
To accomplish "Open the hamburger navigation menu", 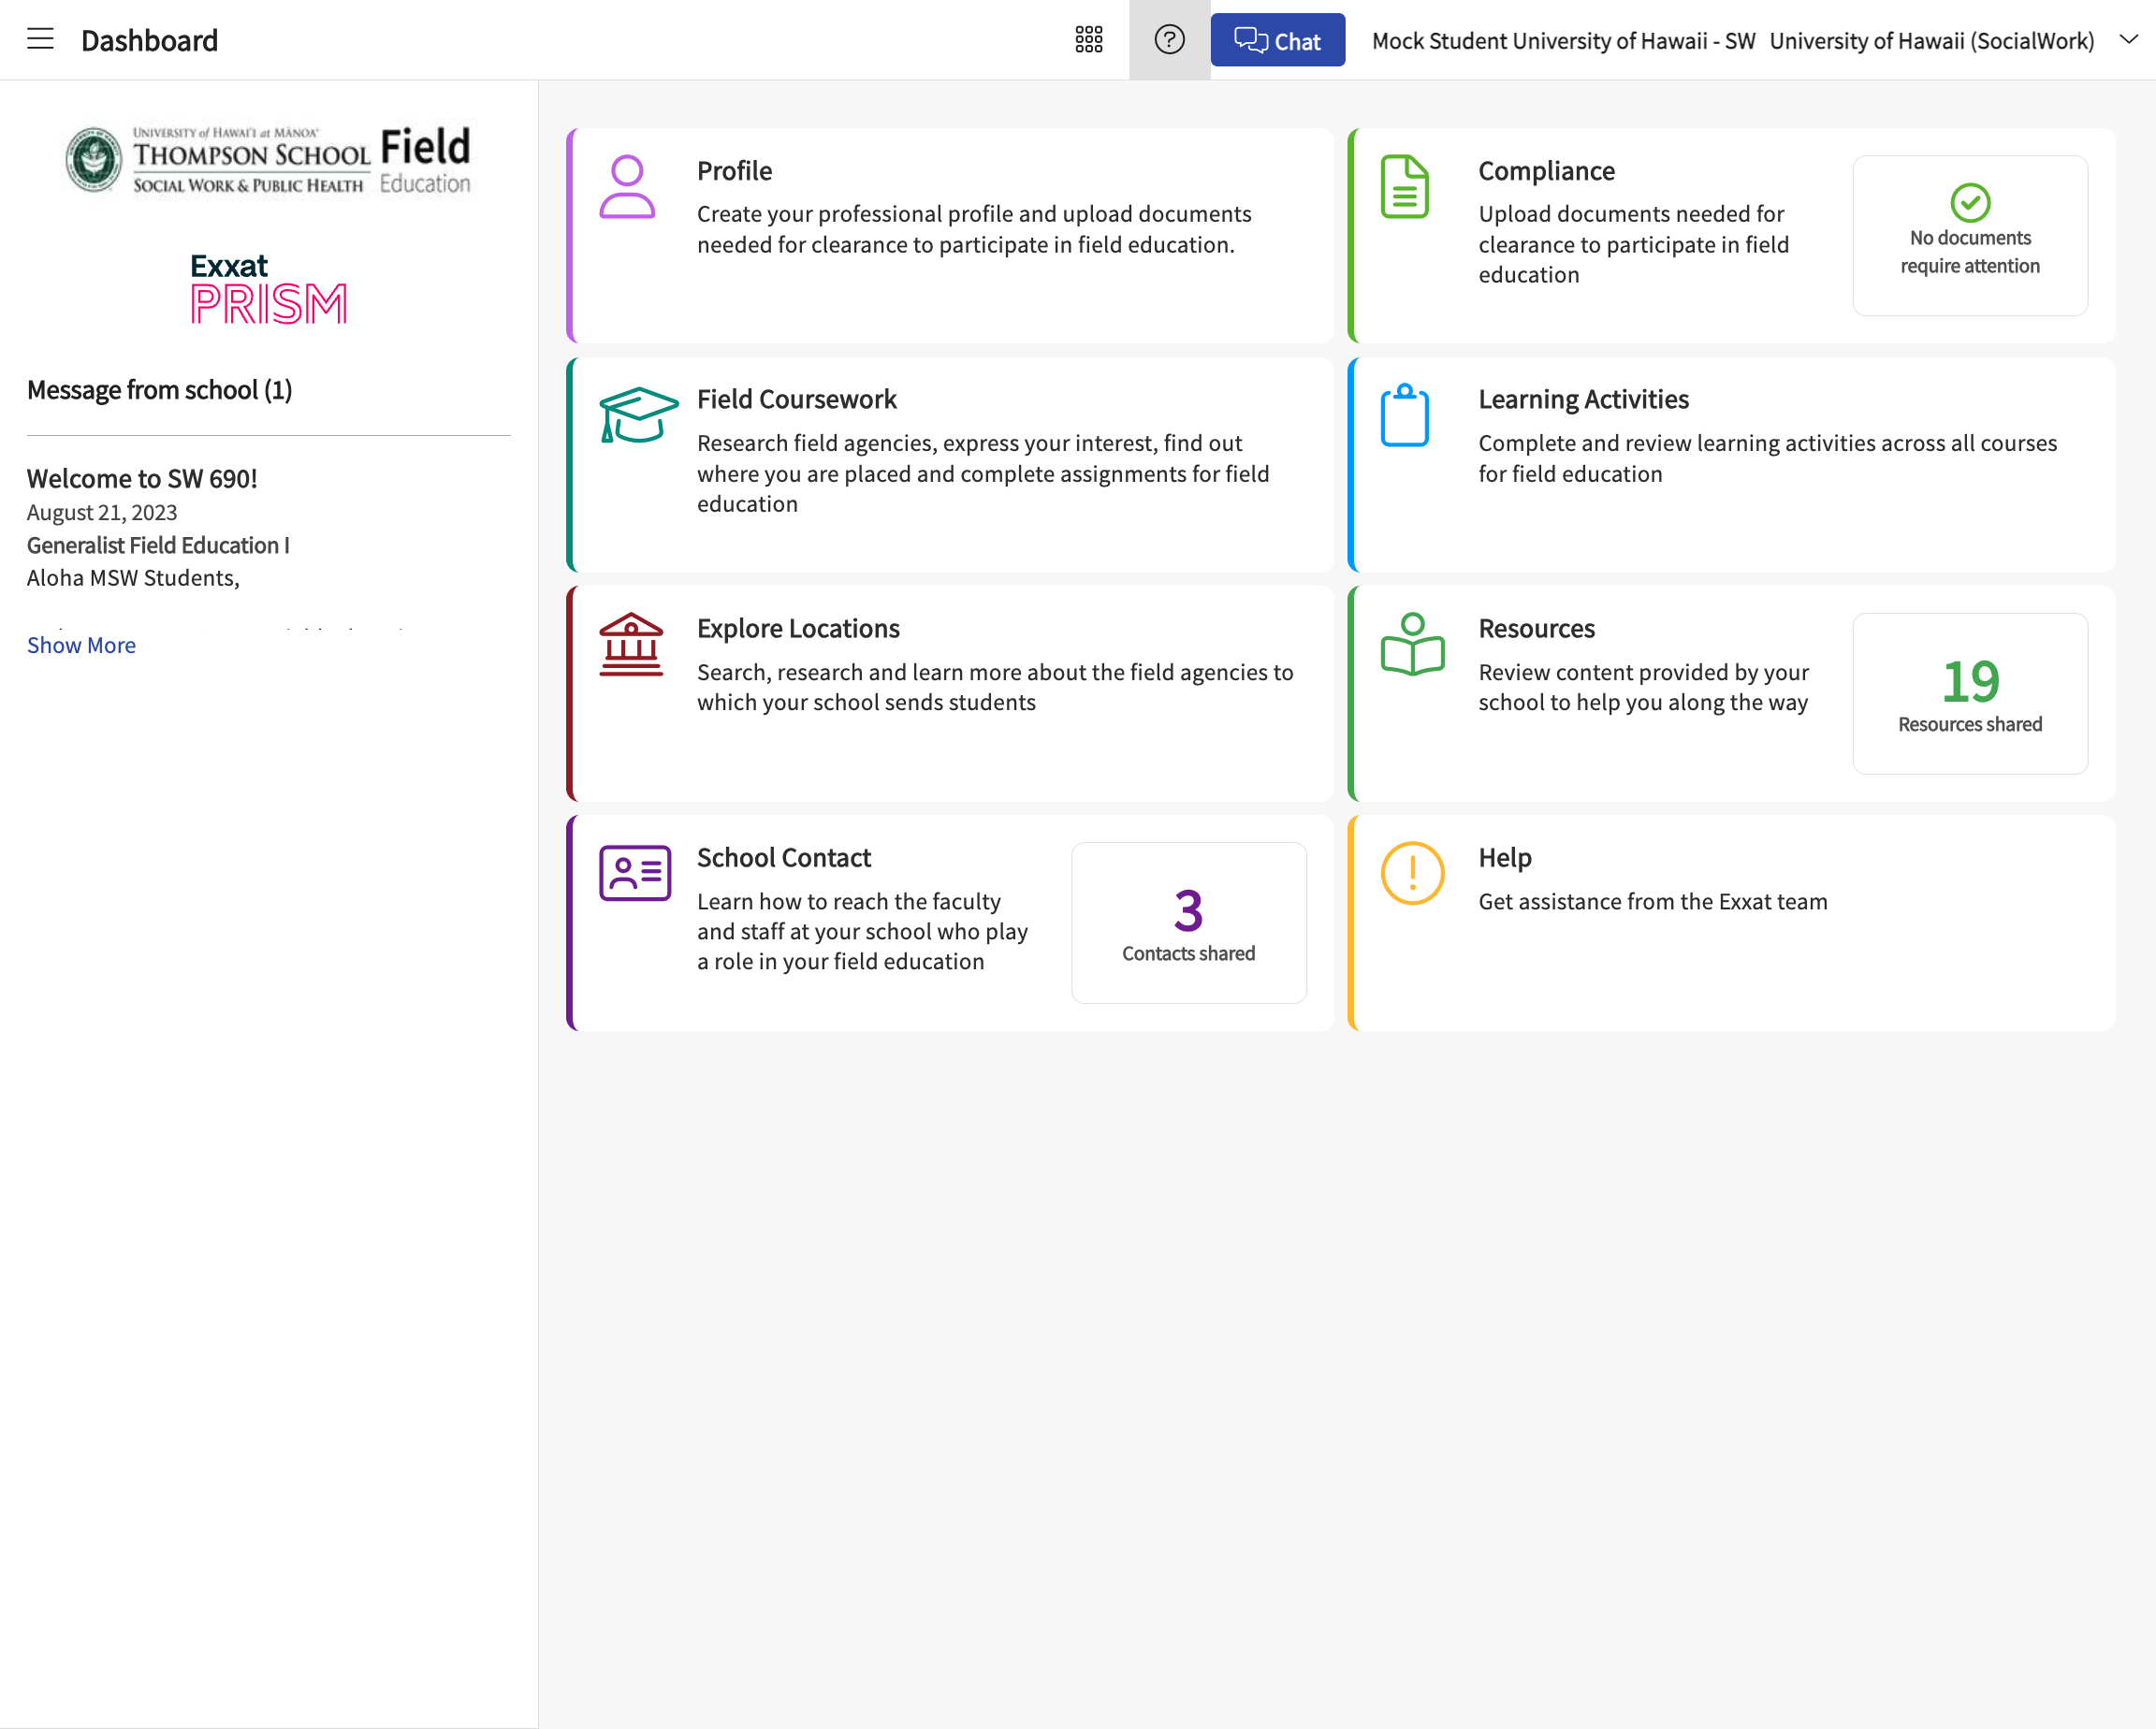I will pos(40,39).
